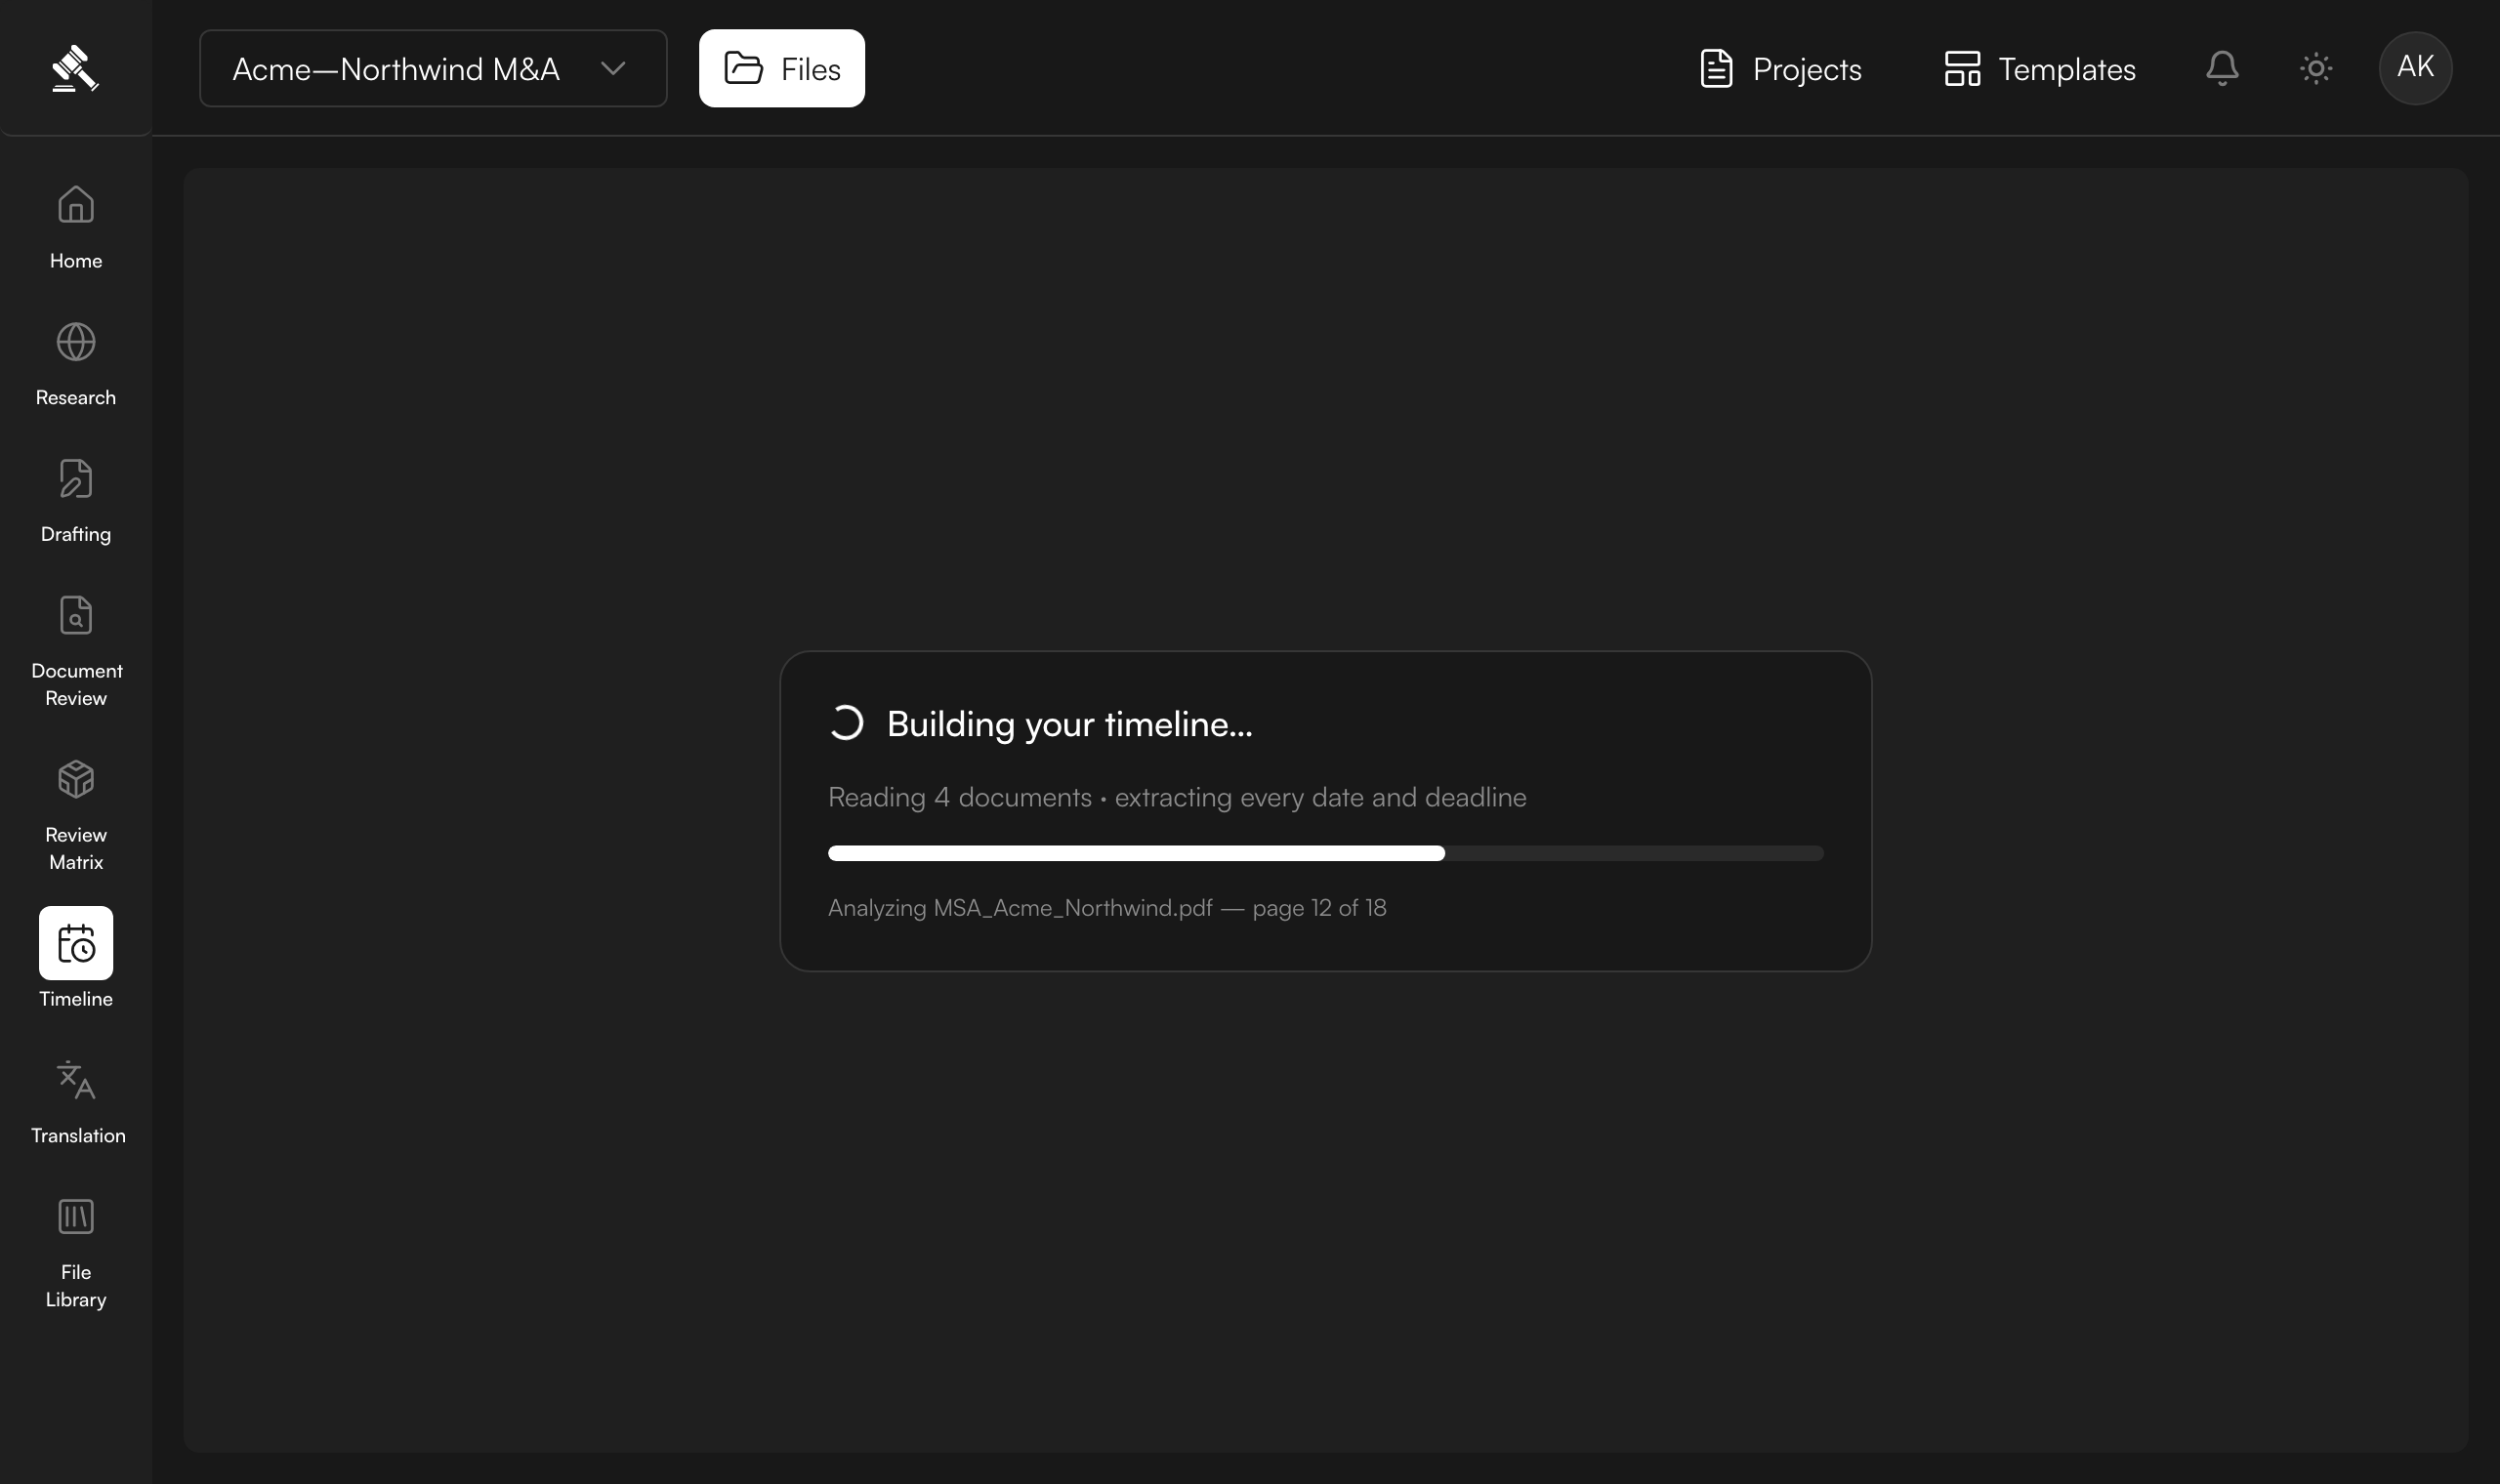Click the gavel logo icon
Viewport: 2500px width, 1484px height.
[75, 68]
